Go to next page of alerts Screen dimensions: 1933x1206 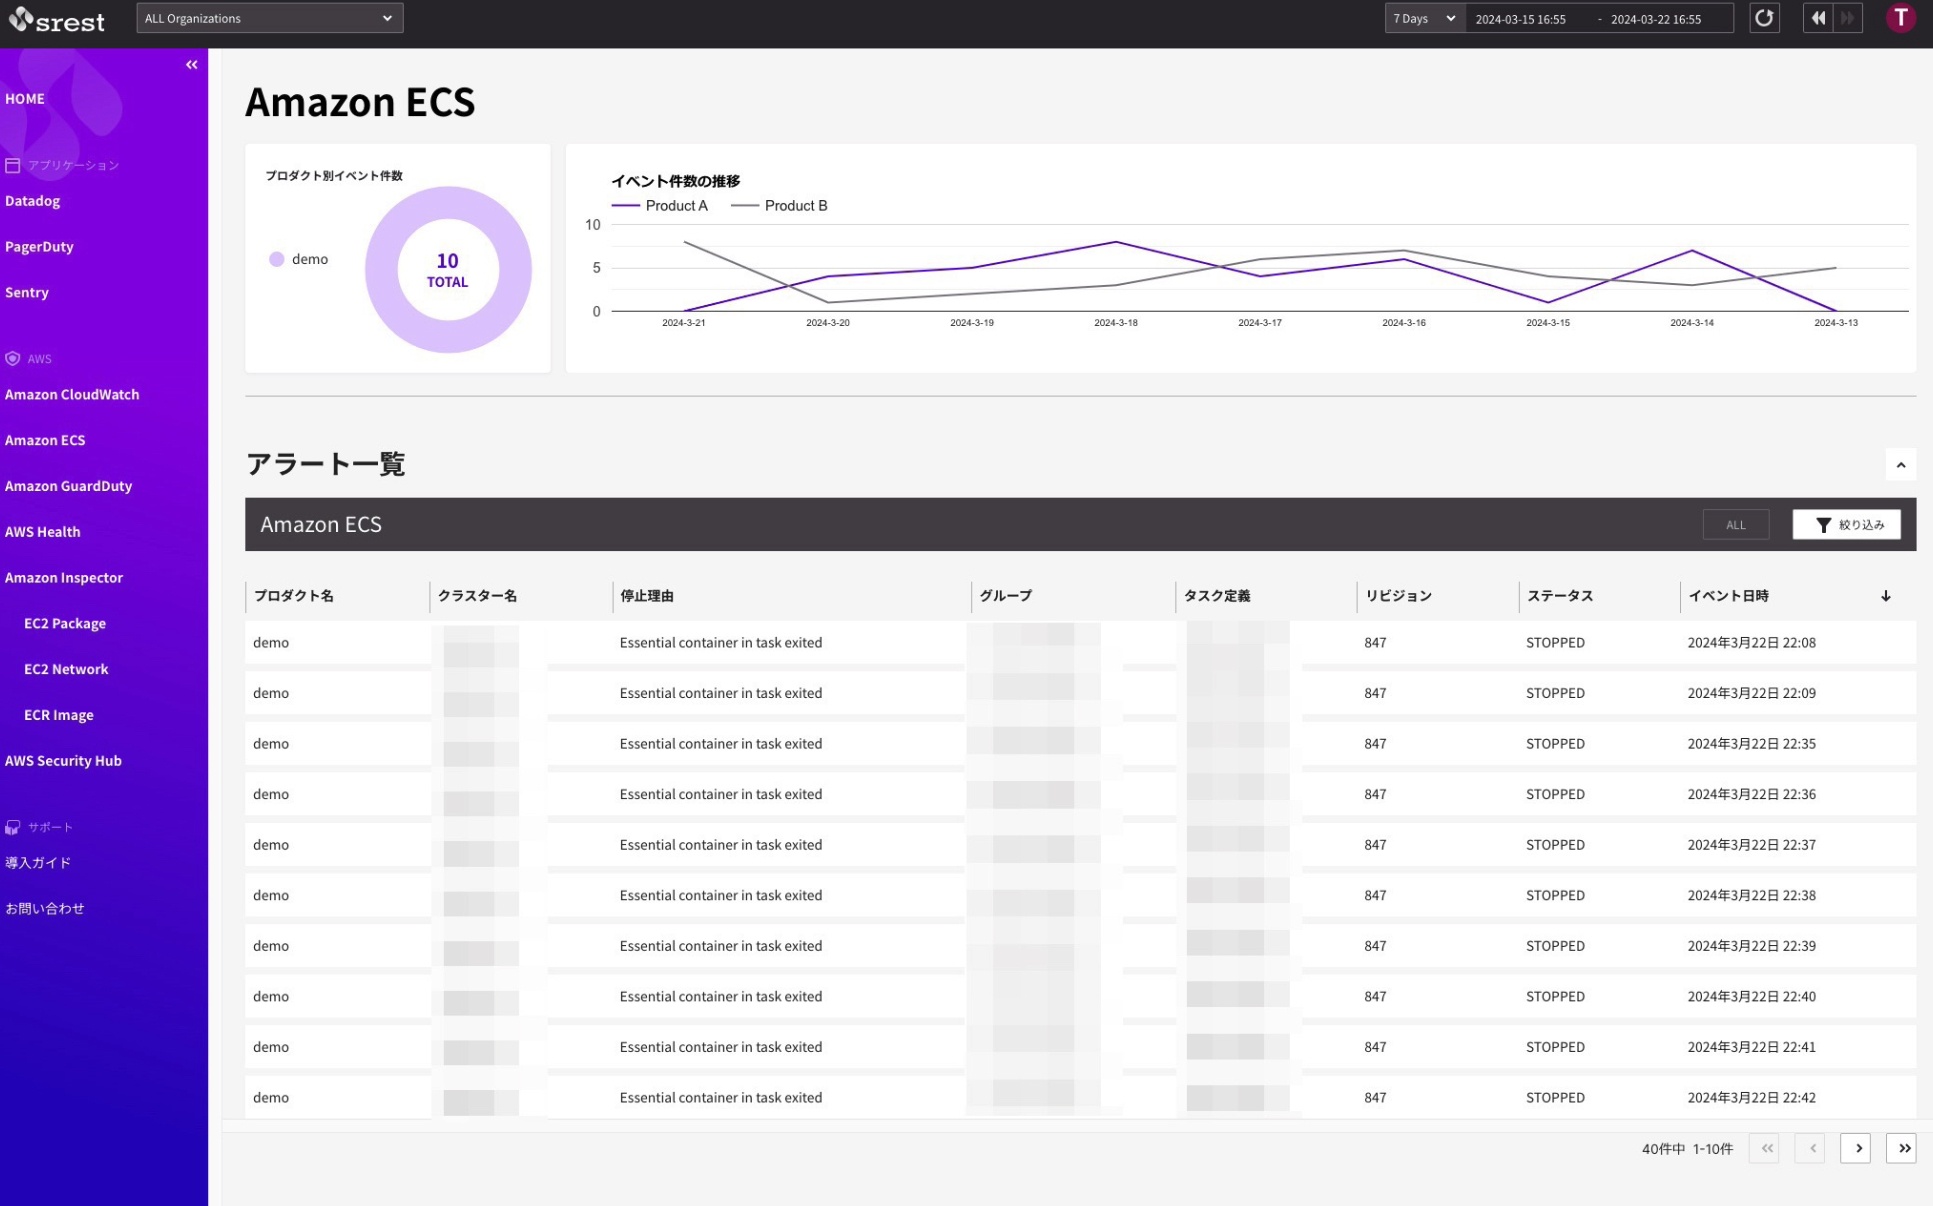1856,1148
